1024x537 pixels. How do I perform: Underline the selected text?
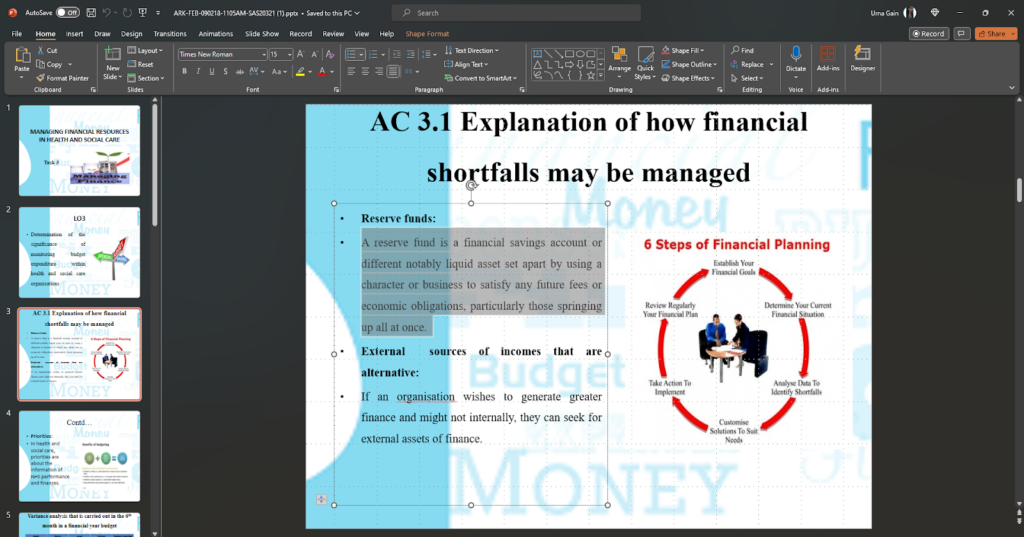point(213,71)
